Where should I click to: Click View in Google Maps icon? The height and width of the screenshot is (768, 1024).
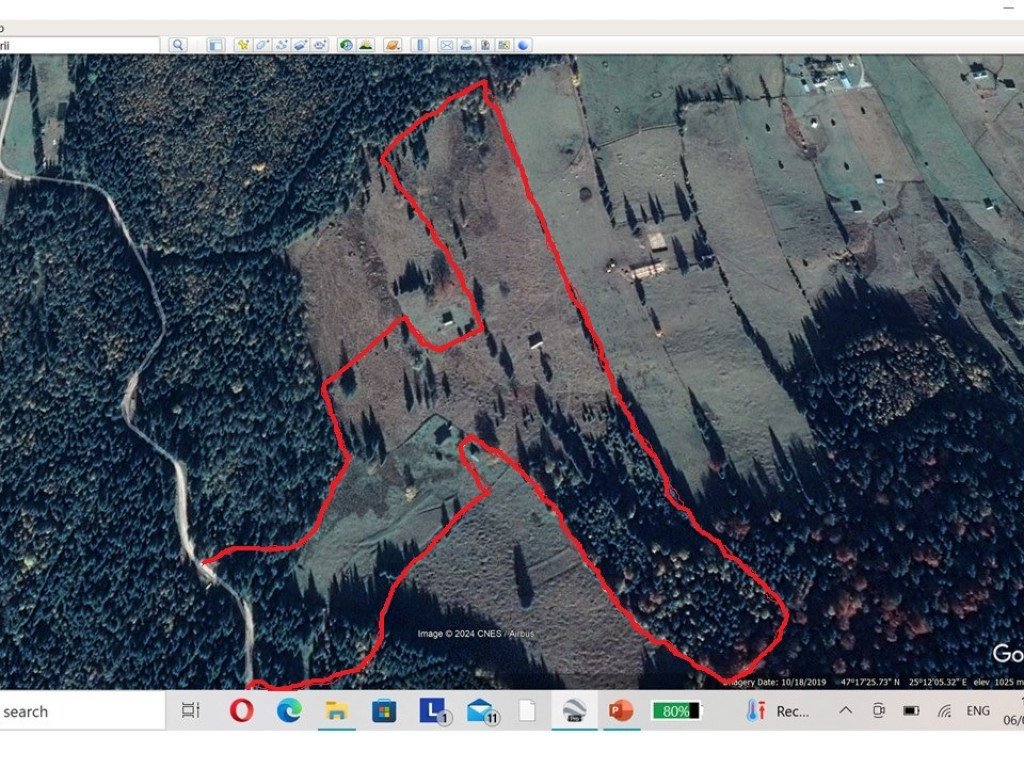(x=504, y=45)
